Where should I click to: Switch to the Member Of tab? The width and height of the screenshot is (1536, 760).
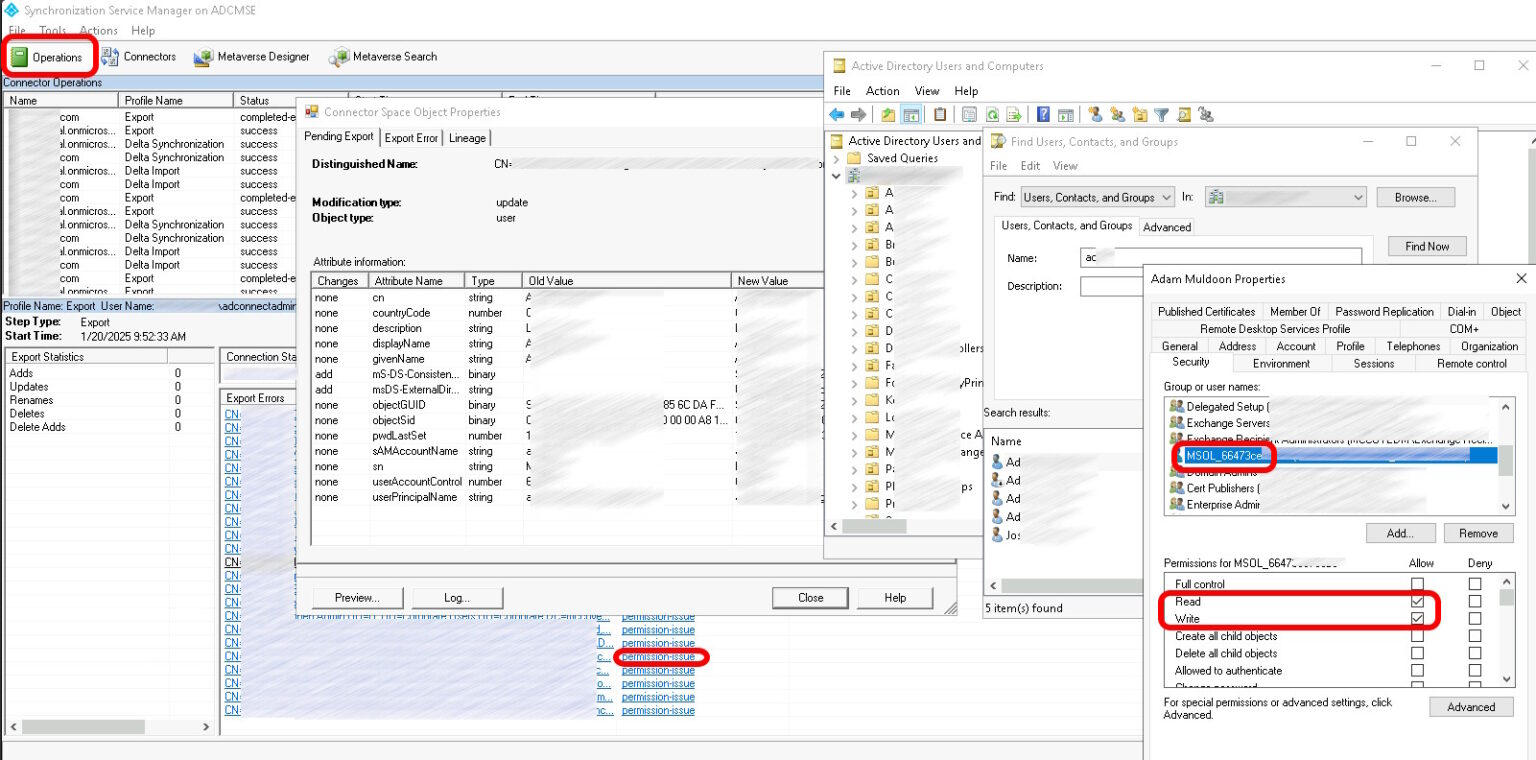pyautogui.click(x=1295, y=311)
